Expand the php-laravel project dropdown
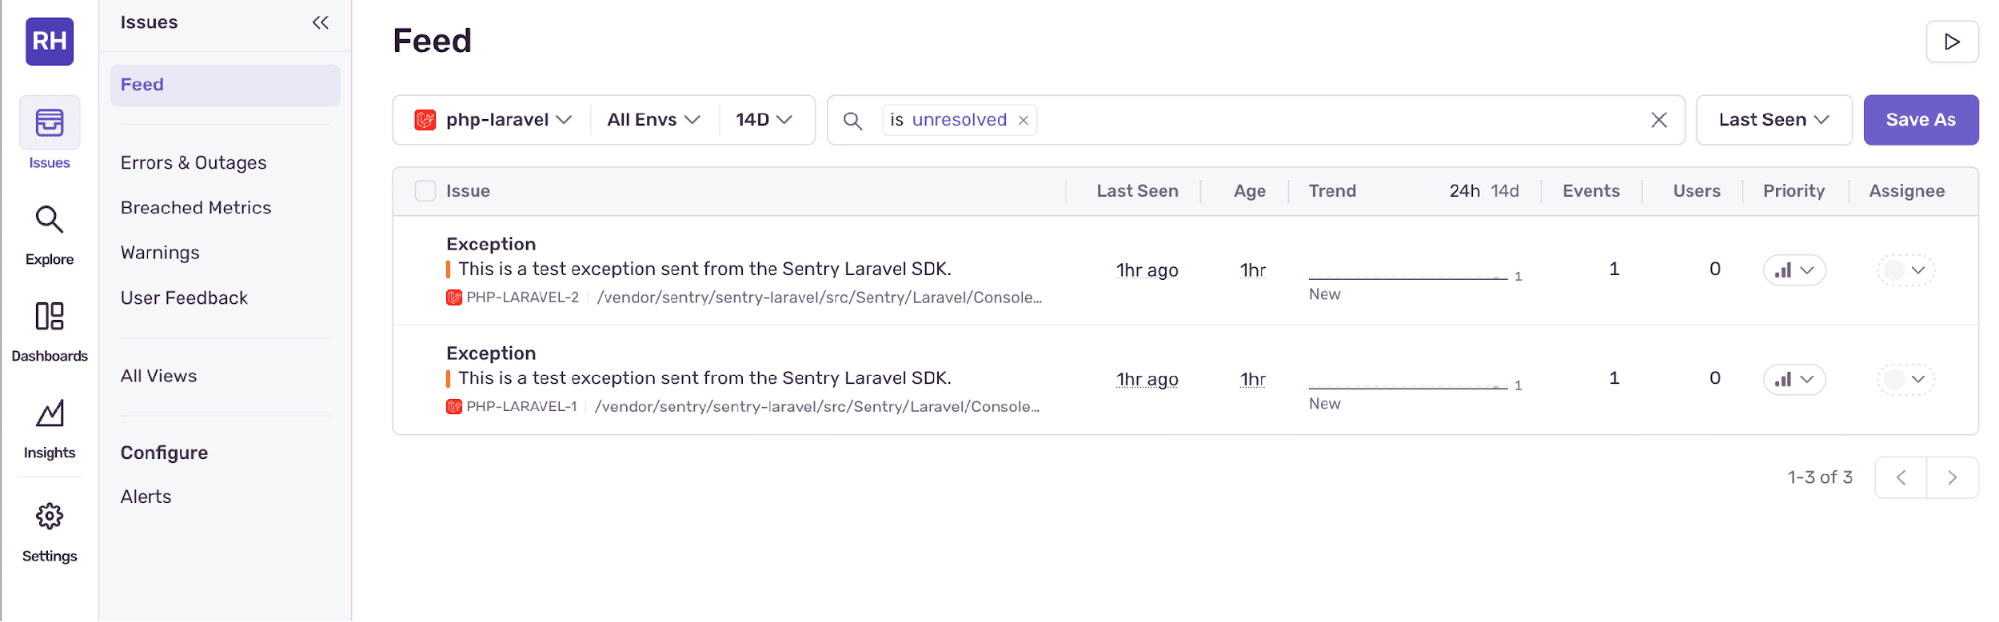 pos(493,120)
